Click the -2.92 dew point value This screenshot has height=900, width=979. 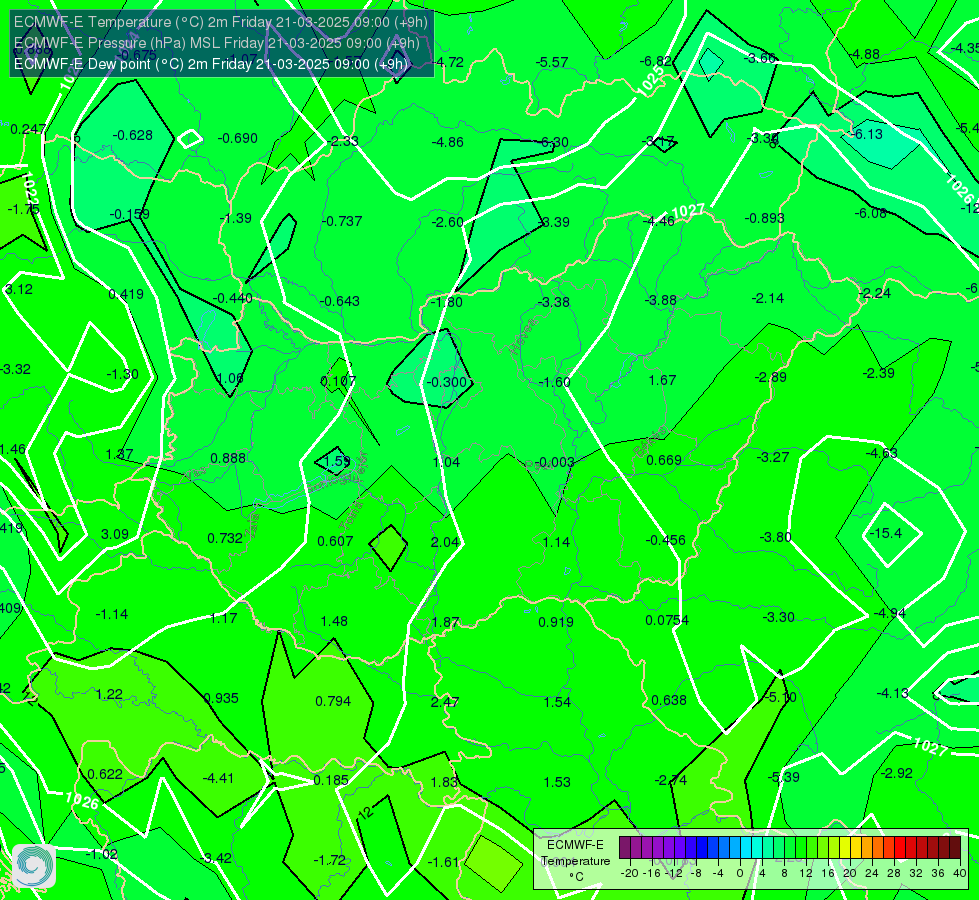pos(897,773)
